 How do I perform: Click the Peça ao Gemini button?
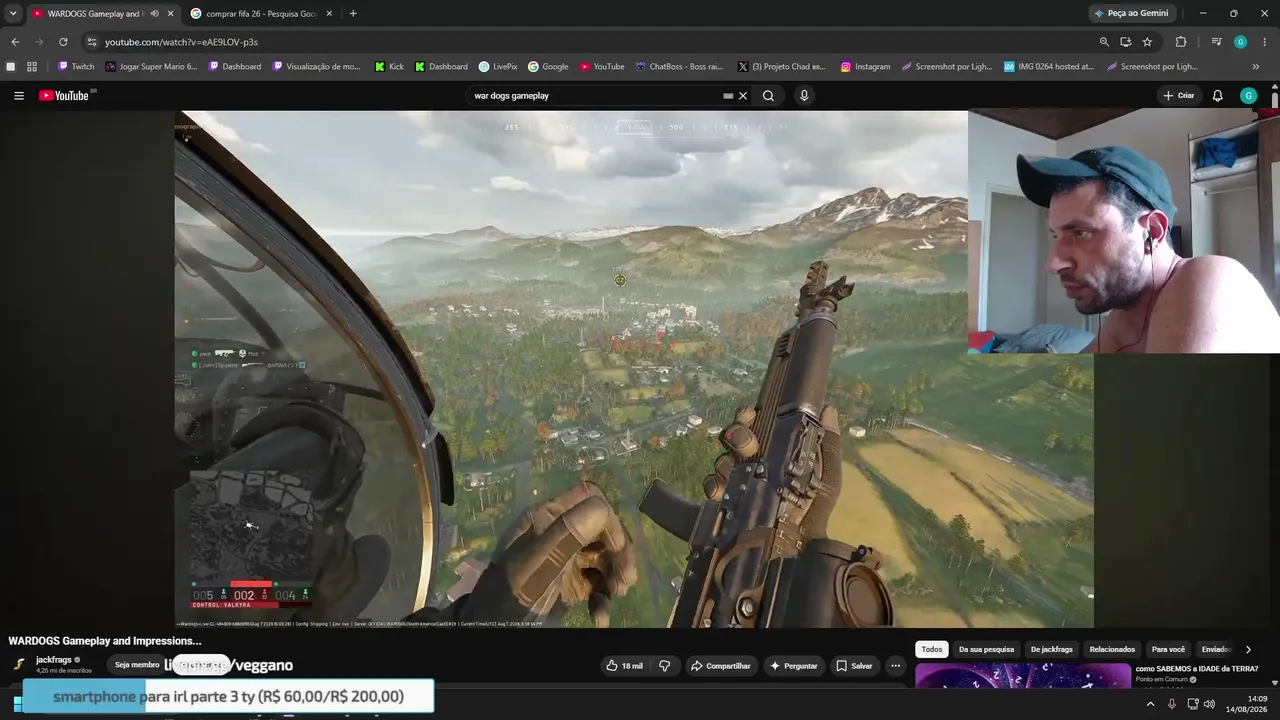point(1131,14)
